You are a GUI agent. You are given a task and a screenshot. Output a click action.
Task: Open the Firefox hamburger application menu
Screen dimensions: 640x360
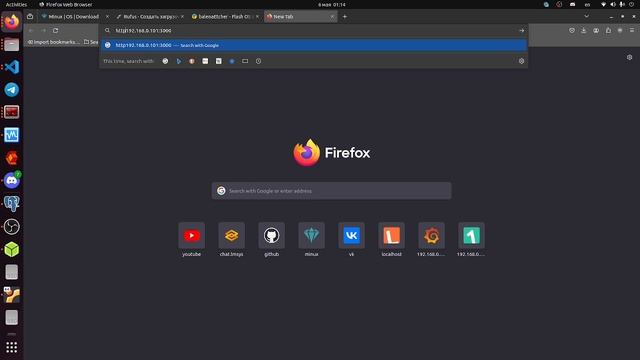pos(632,31)
